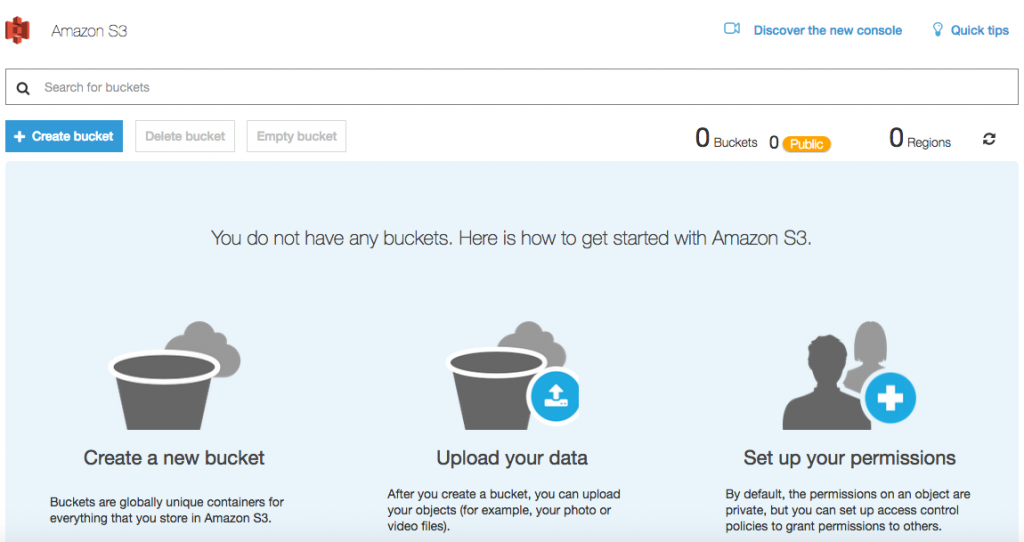Click the Quick tips lightbulb icon
Image resolution: width=1024 pixels, height=542 pixels.
point(937,30)
